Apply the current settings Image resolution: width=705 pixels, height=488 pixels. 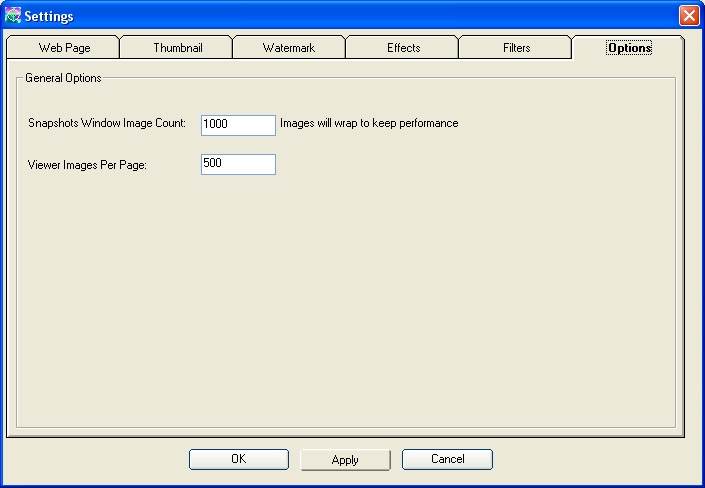[x=345, y=460]
